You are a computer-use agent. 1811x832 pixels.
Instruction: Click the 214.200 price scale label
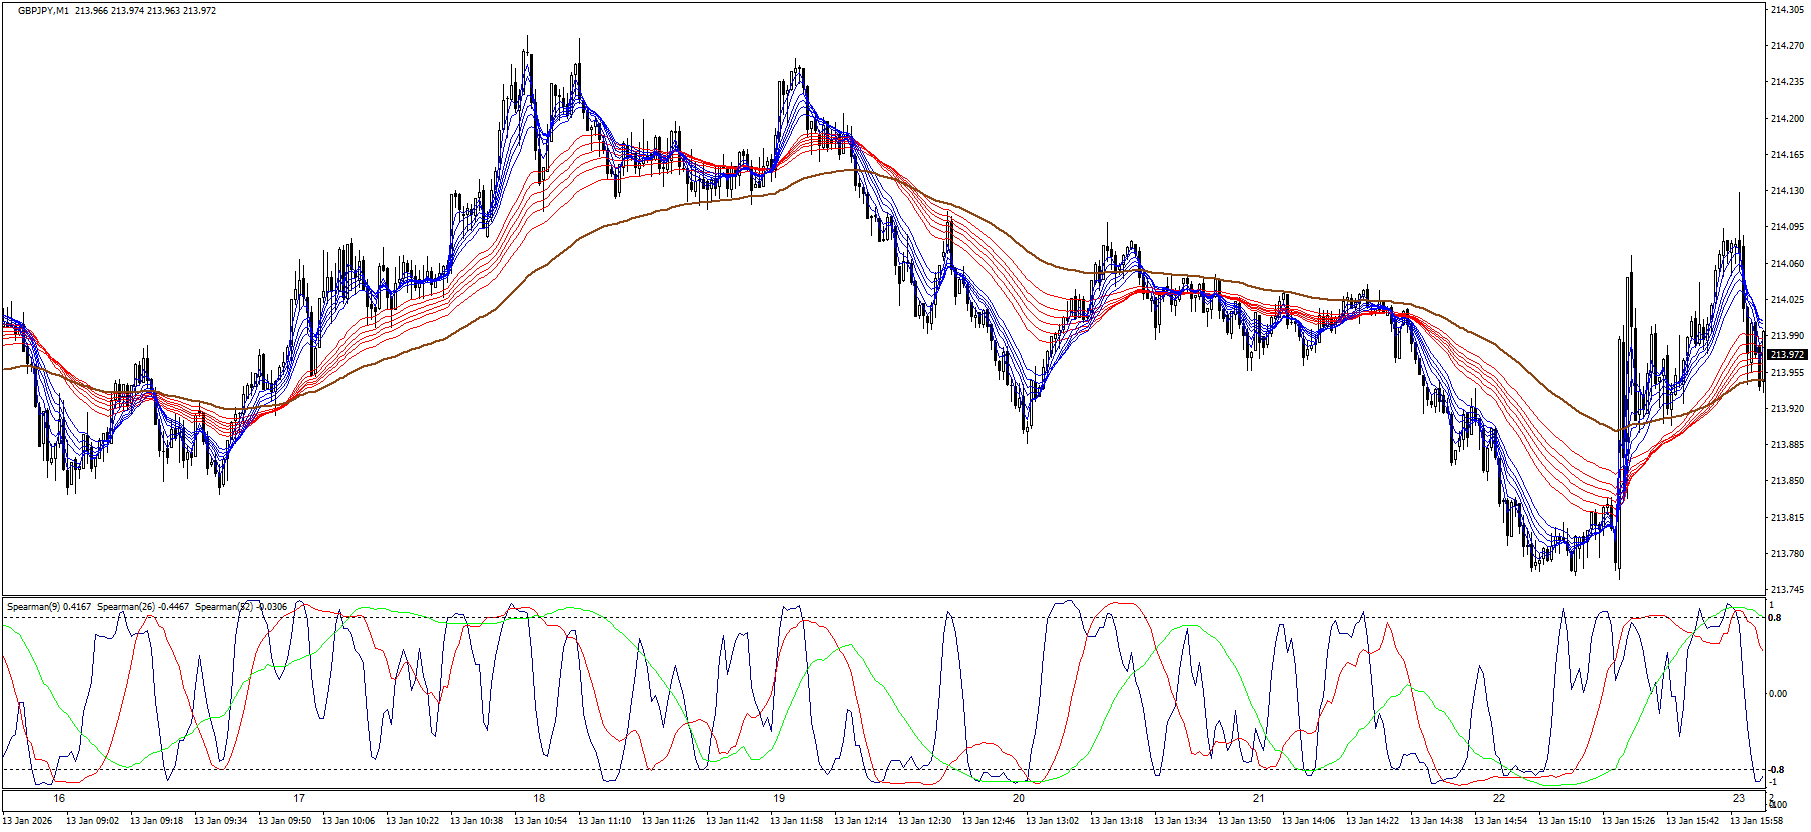coord(1786,119)
